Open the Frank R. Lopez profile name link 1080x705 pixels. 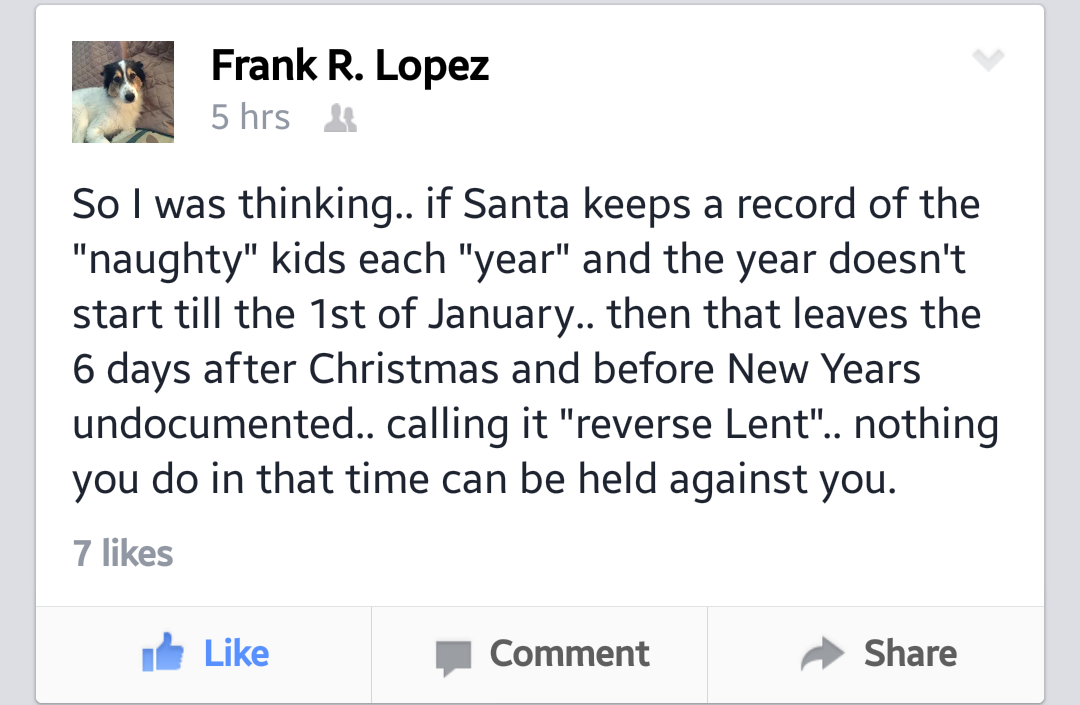350,66
